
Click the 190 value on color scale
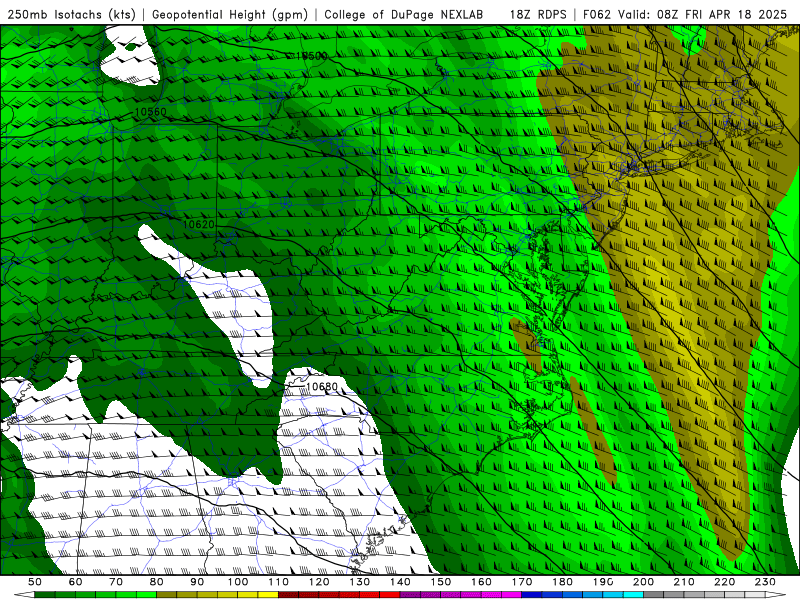pyautogui.click(x=603, y=582)
